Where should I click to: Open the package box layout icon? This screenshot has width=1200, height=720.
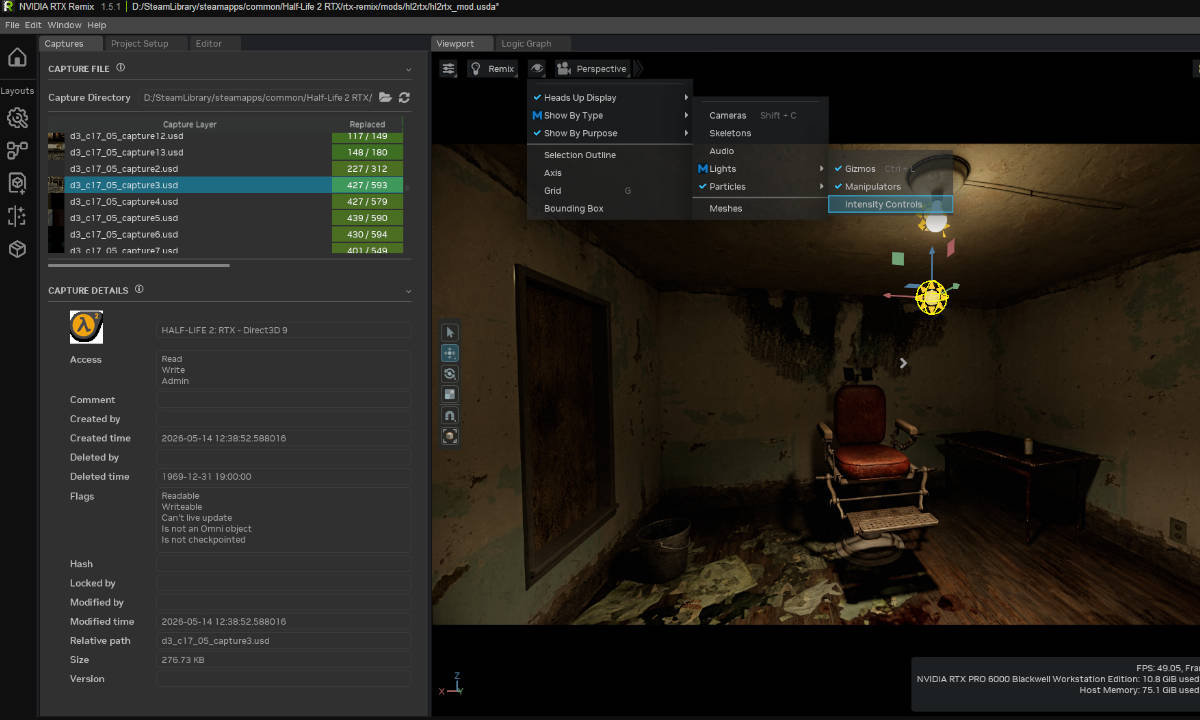[17, 249]
